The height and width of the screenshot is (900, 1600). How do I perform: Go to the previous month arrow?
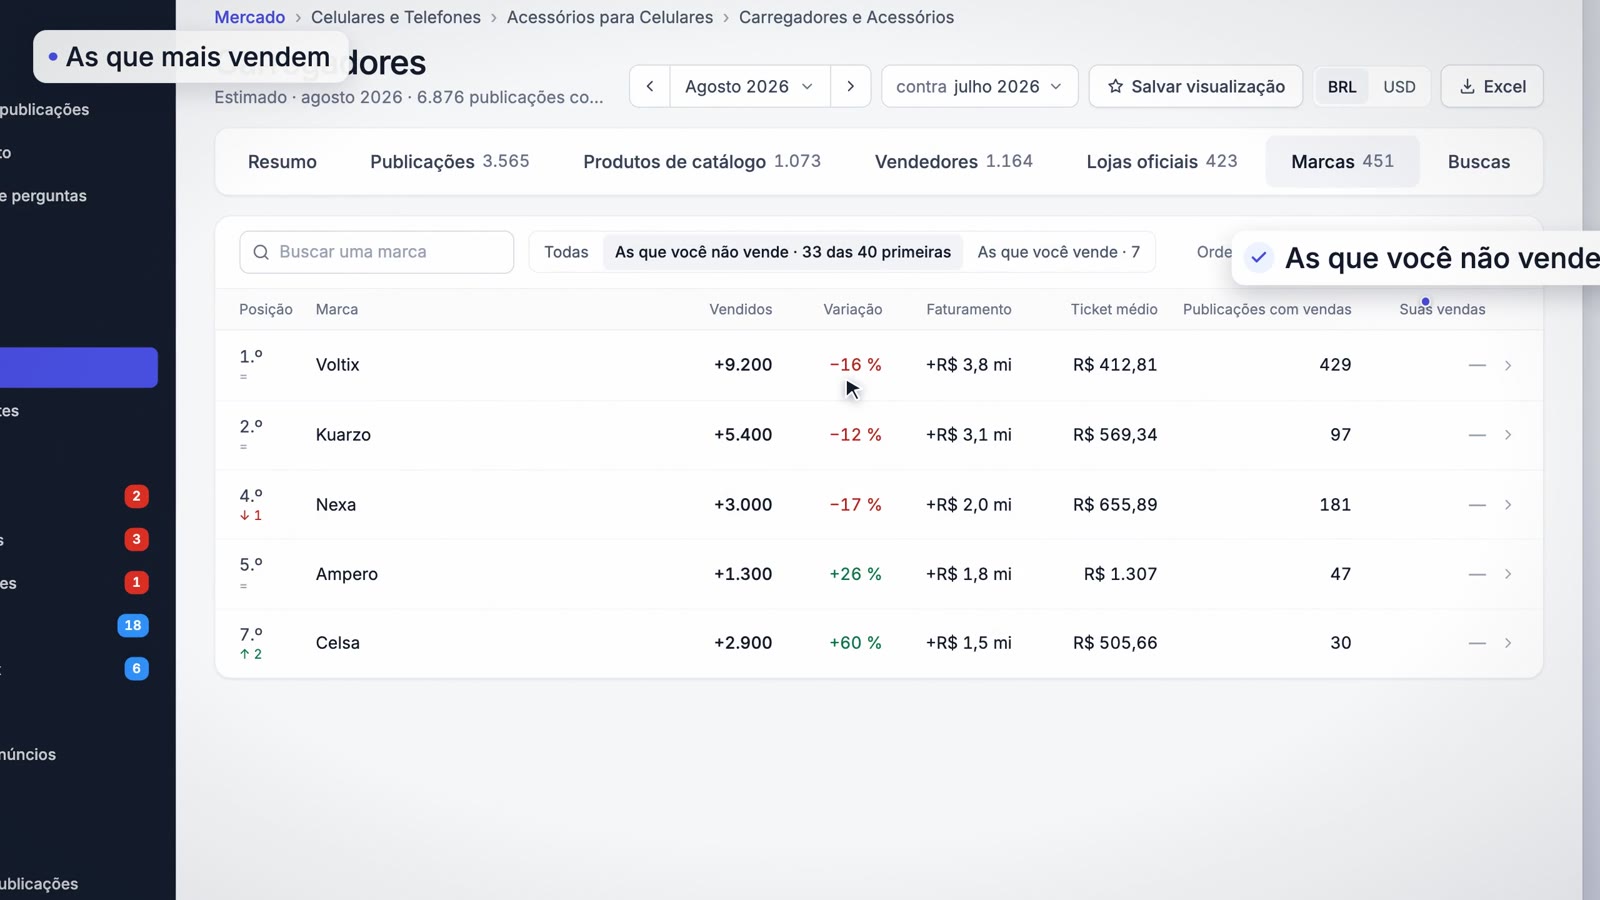650,86
